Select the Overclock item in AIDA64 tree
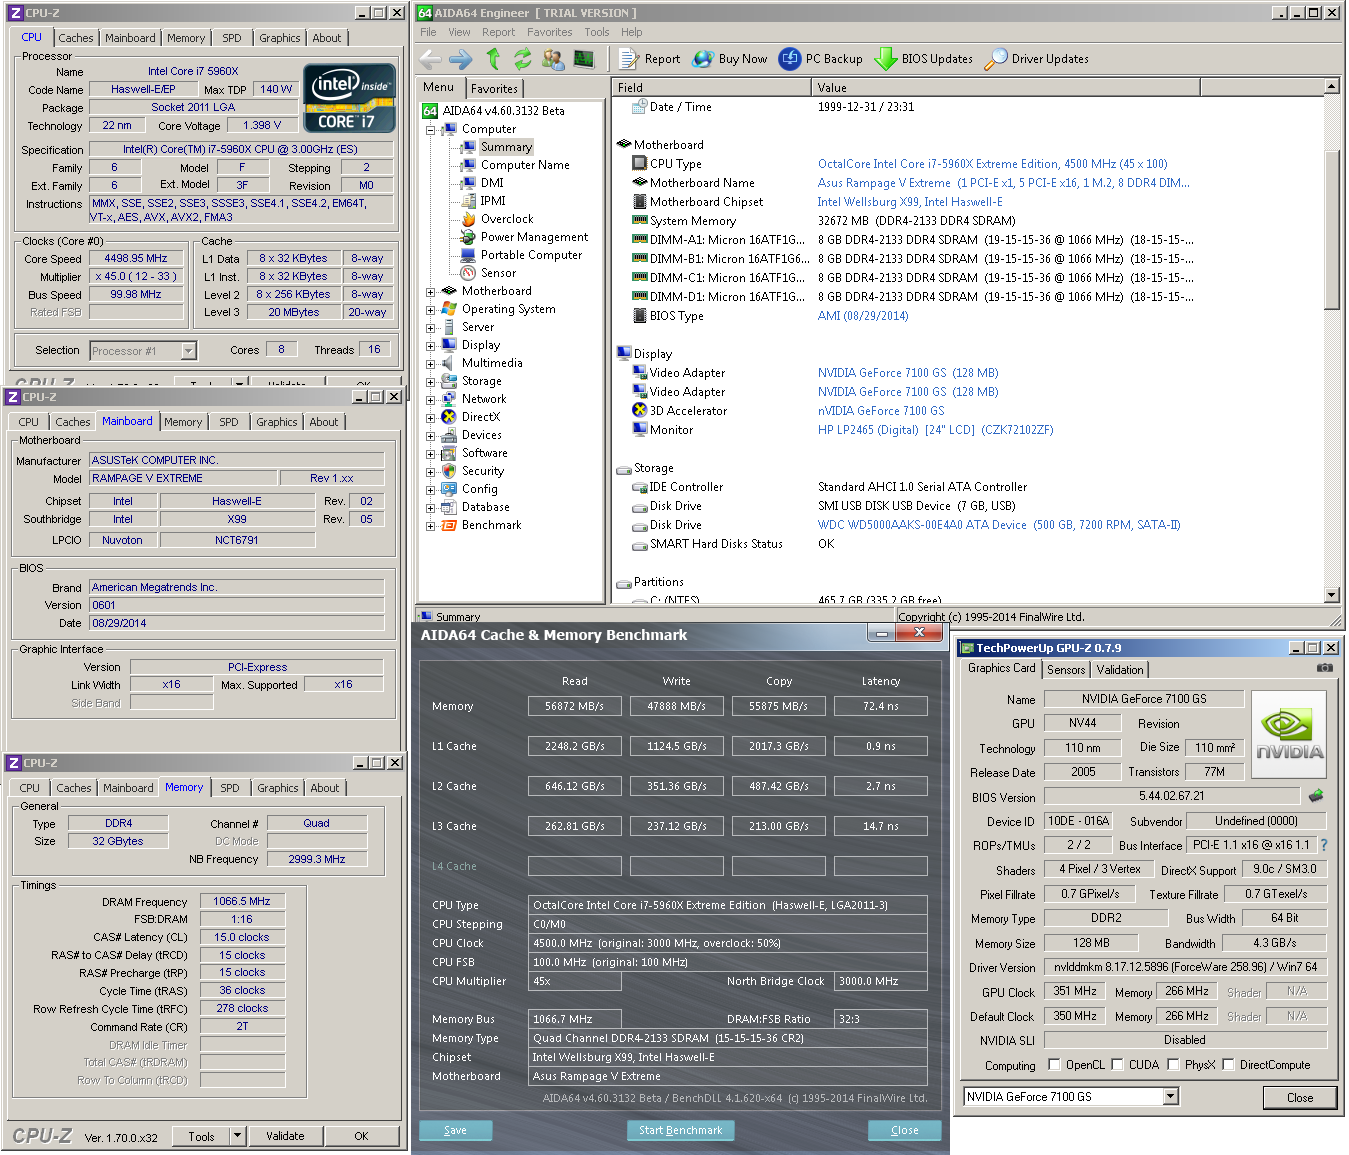This screenshot has width=1349, height=1155. point(507,219)
